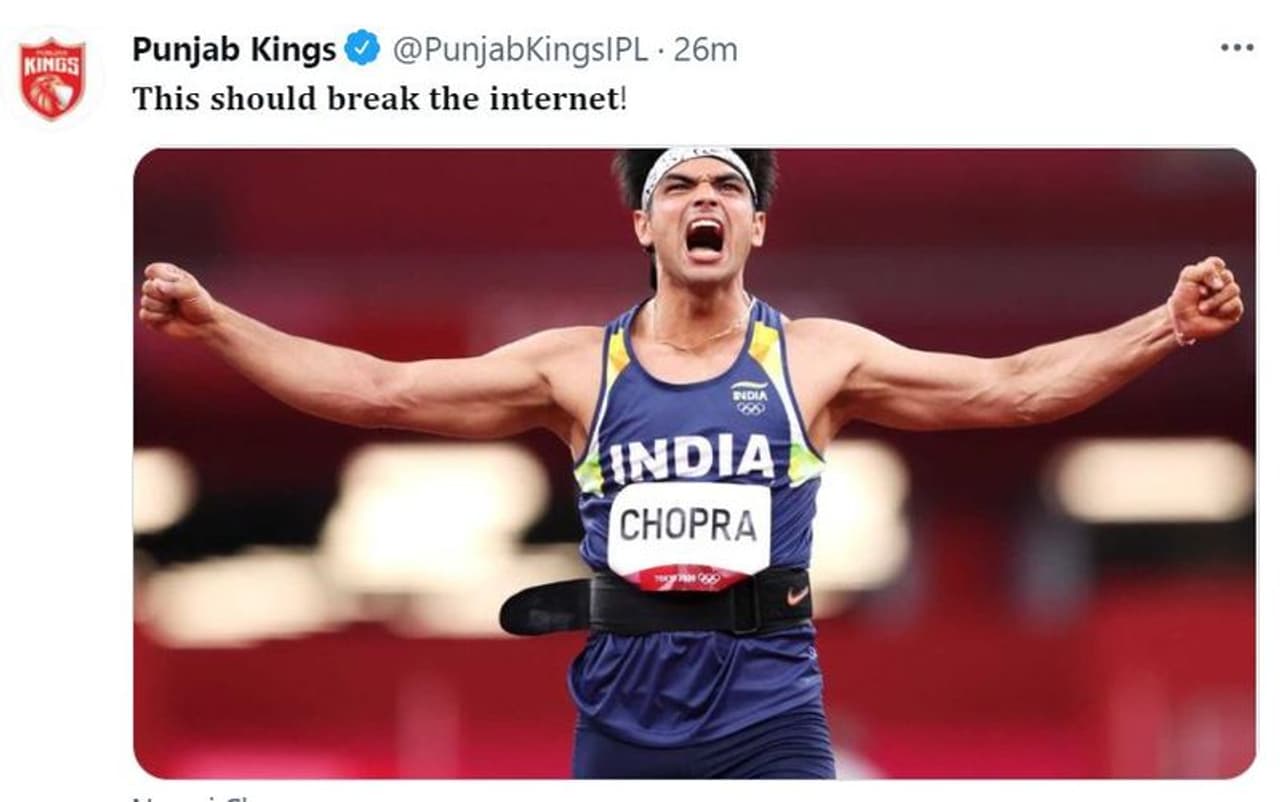Click the athlete's white headband
The height and width of the screenshot is (802, 1280).
point(699,161)
